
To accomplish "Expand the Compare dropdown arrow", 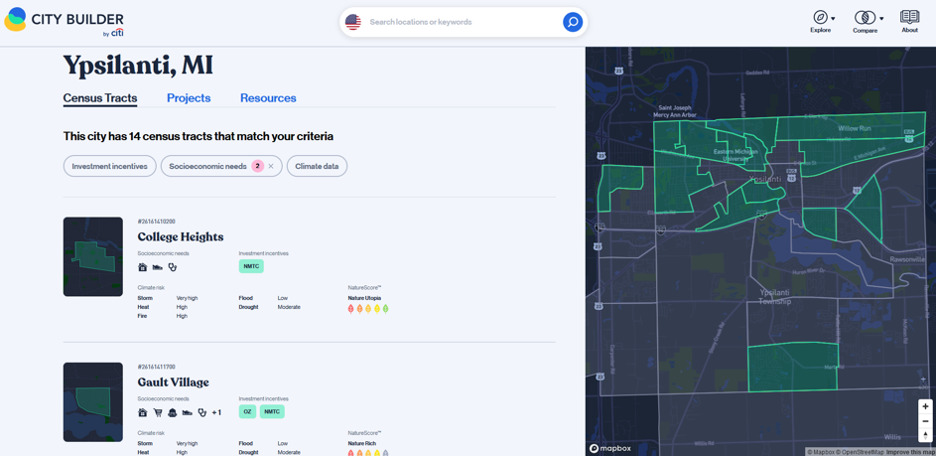I will [x=881, y=19].
